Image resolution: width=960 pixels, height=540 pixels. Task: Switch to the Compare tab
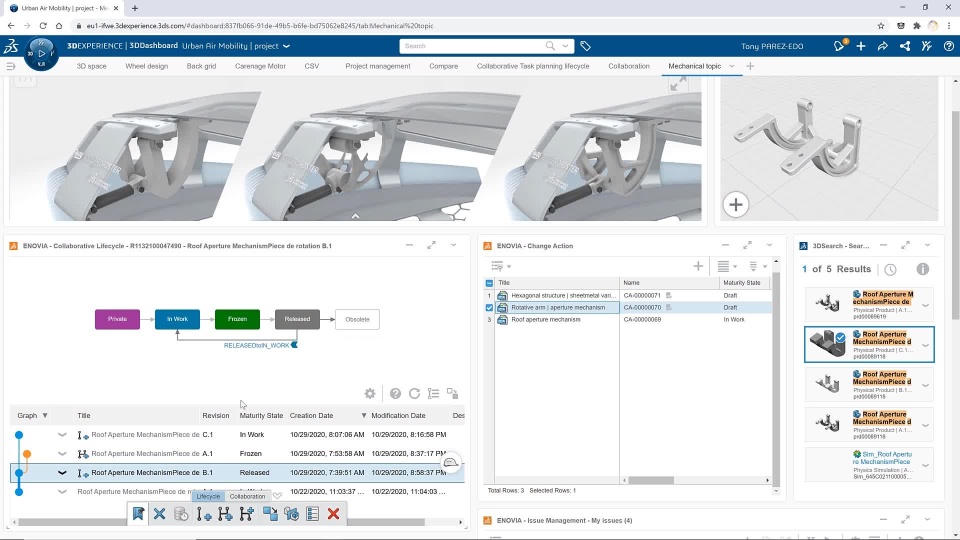(443, 66)
